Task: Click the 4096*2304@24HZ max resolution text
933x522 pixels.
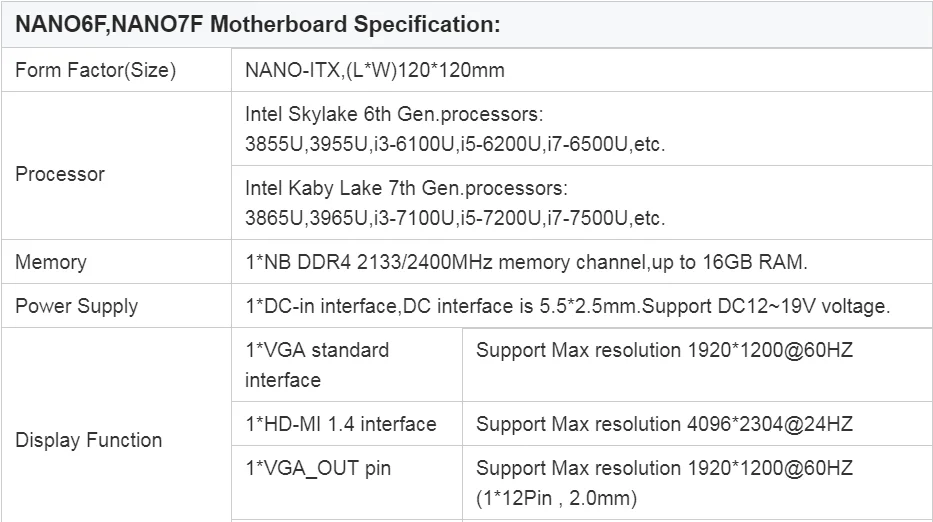Action: (664, 424)
